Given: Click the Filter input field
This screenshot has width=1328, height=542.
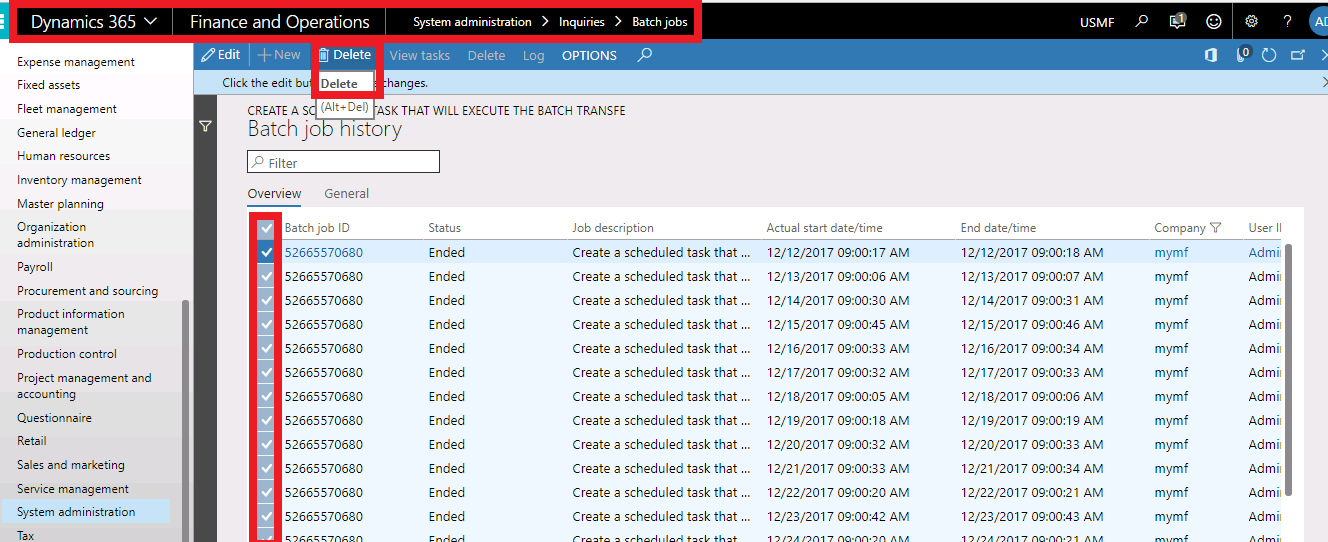Looking at the screenshot, I should tap(343, 162).
